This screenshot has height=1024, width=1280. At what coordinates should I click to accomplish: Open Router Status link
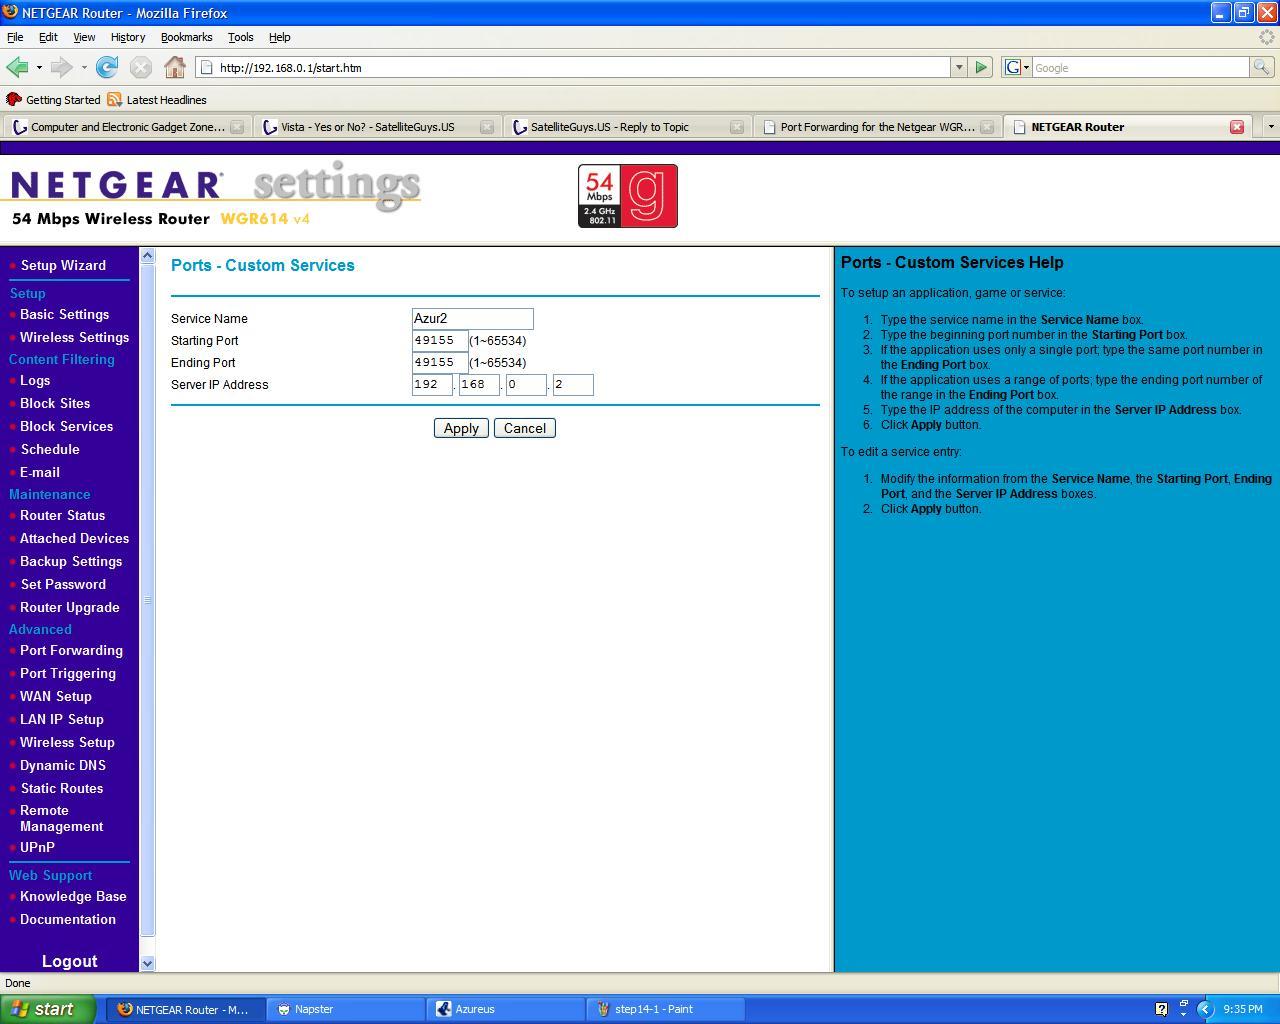pos(62,515)
